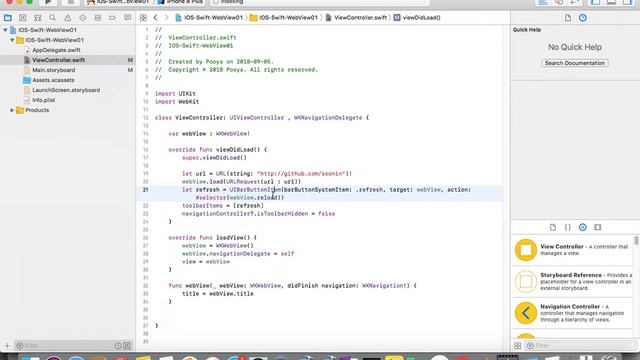Click 'super.viewDidLoad()' line
The width and height of the screenshot is (640, 360).
point(214,158)
